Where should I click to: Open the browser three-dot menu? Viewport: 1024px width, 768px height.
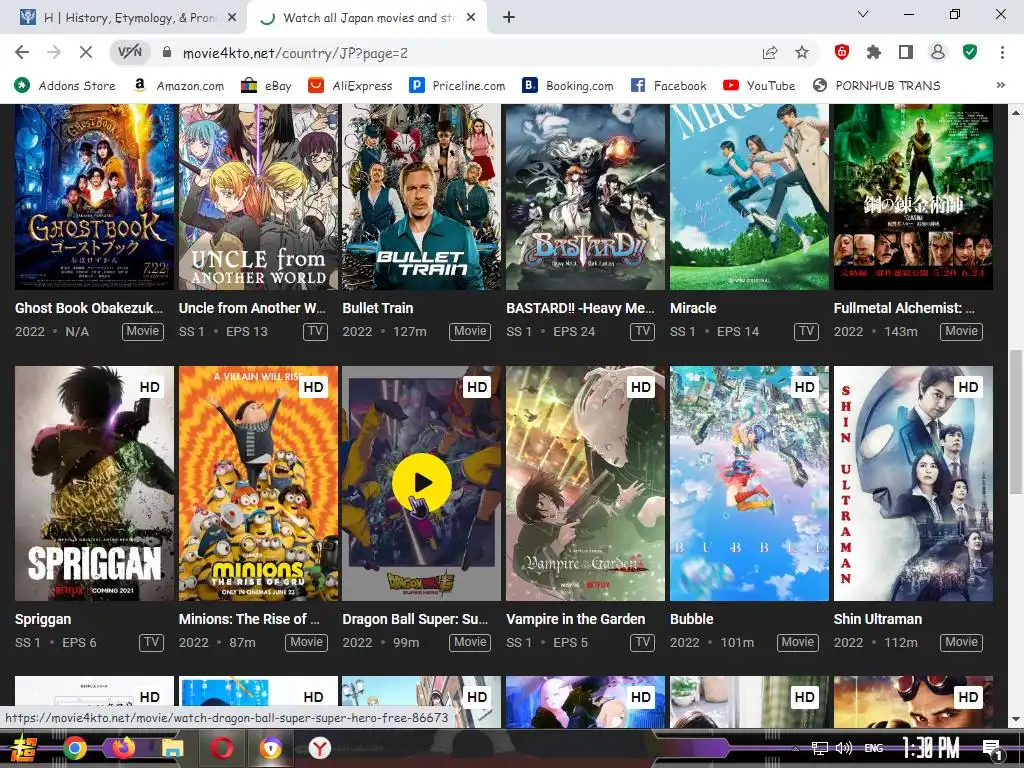[1002, 52]
